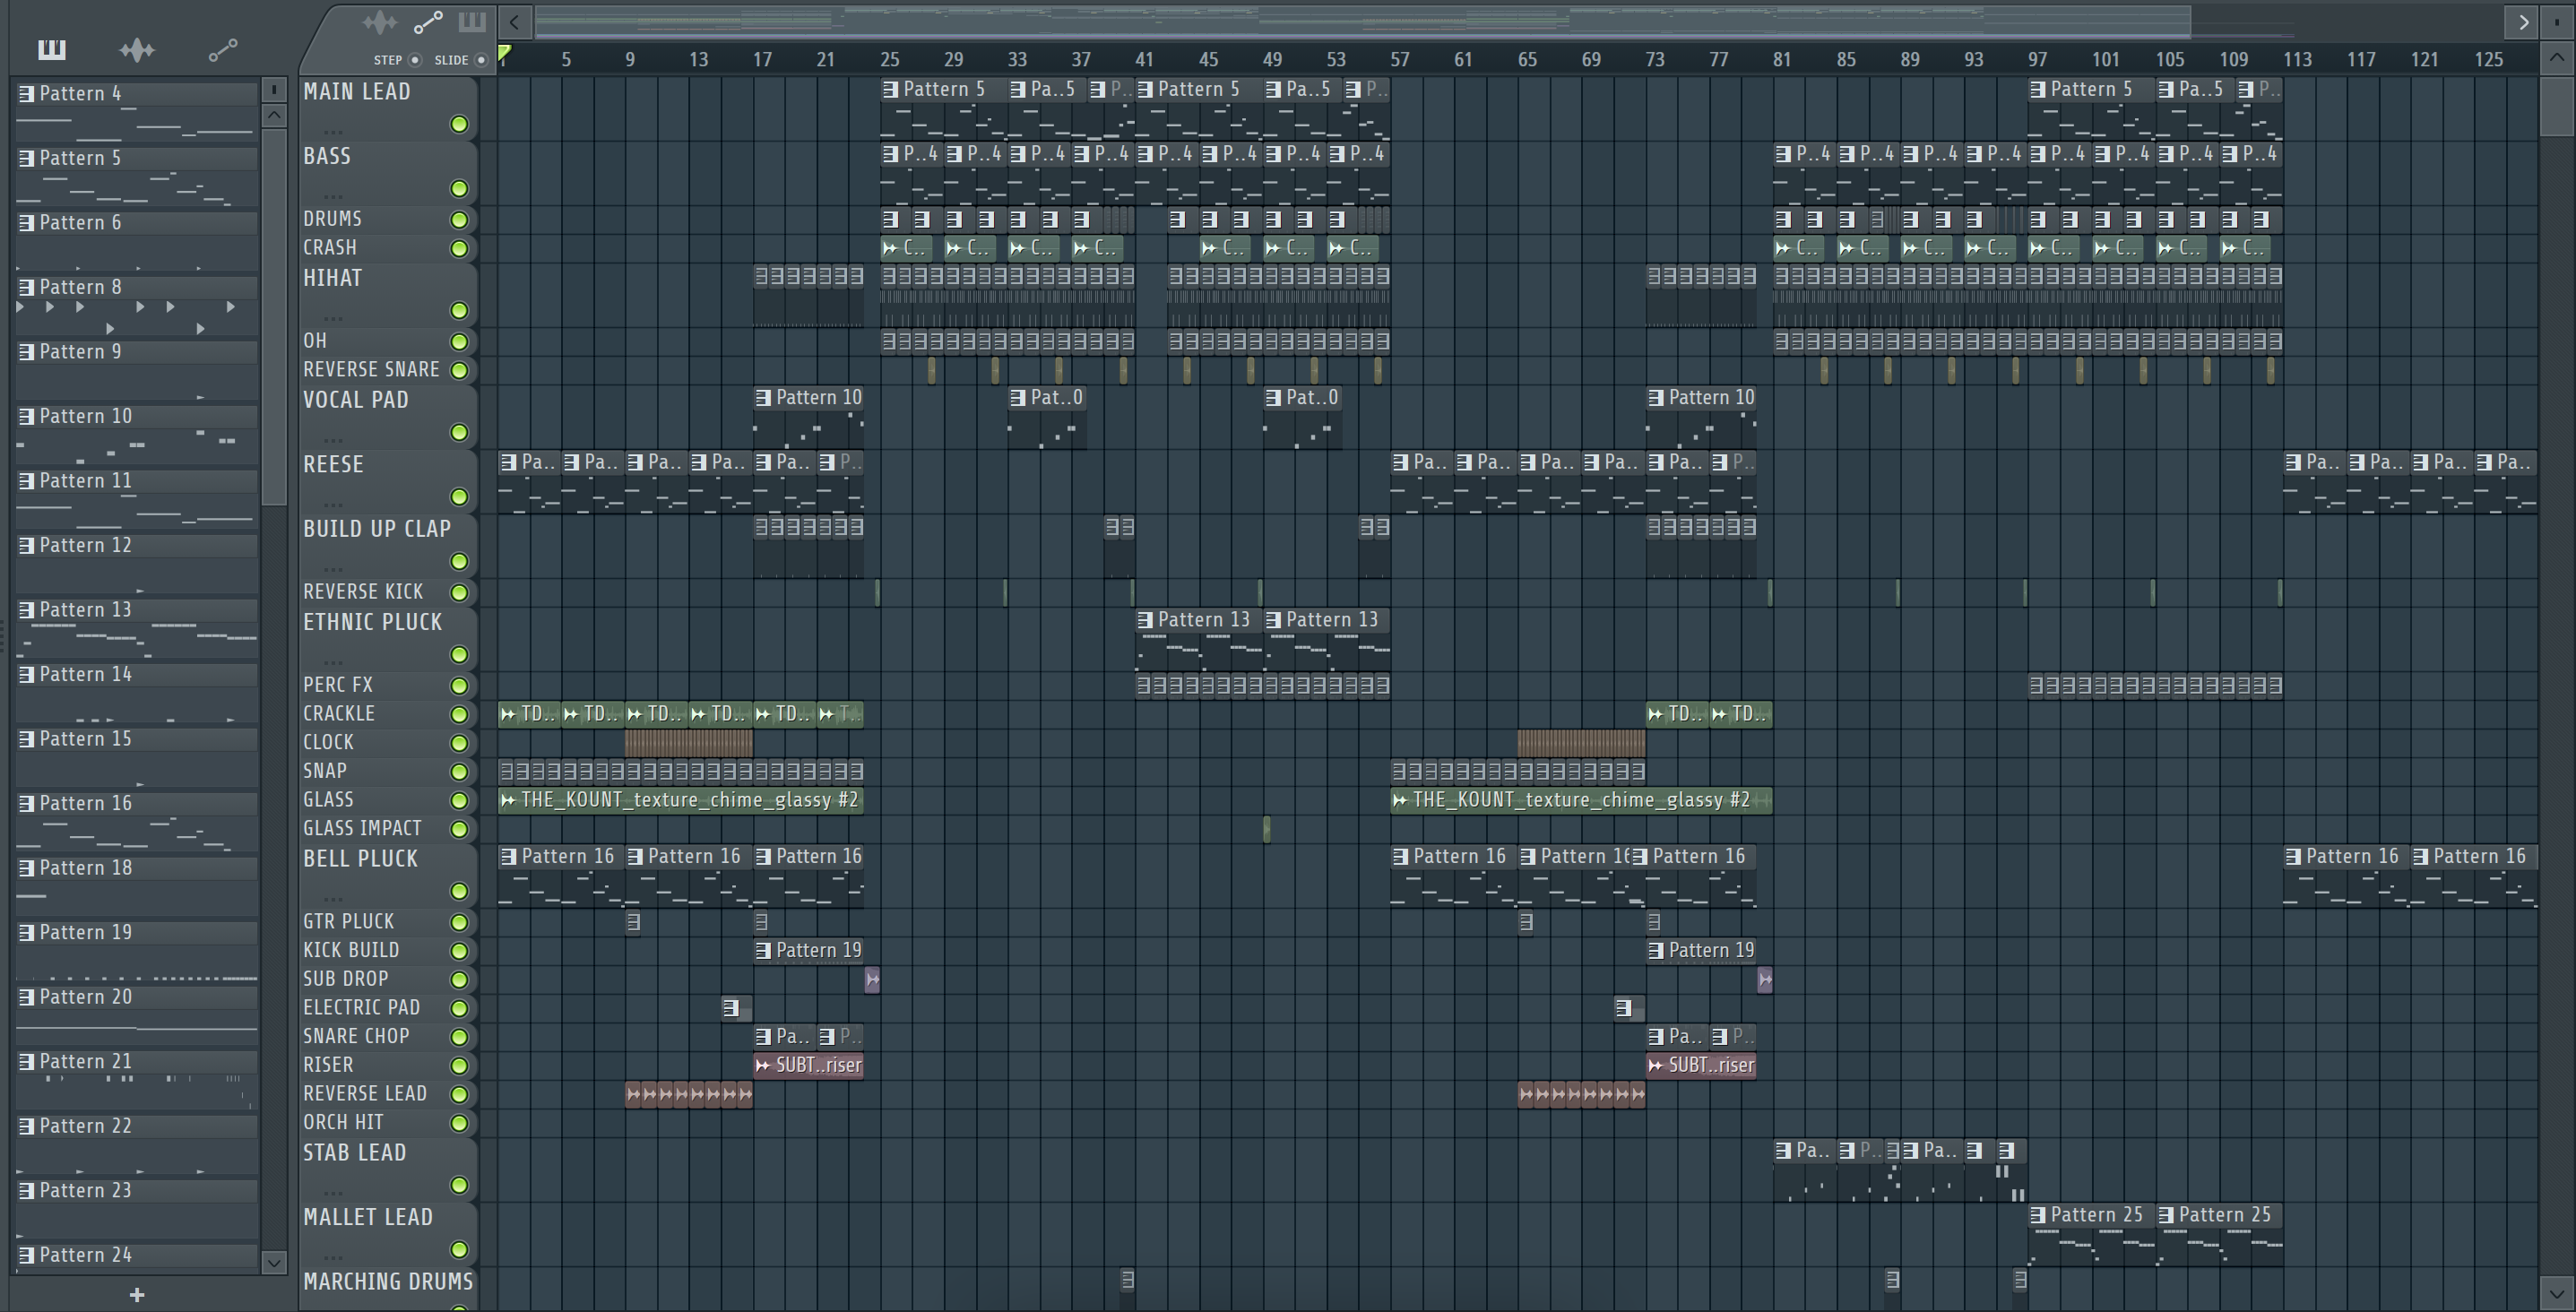Switch playlist focus to audio clips icon
This screenshot has height=1312, width=2576.
point(379,21)
